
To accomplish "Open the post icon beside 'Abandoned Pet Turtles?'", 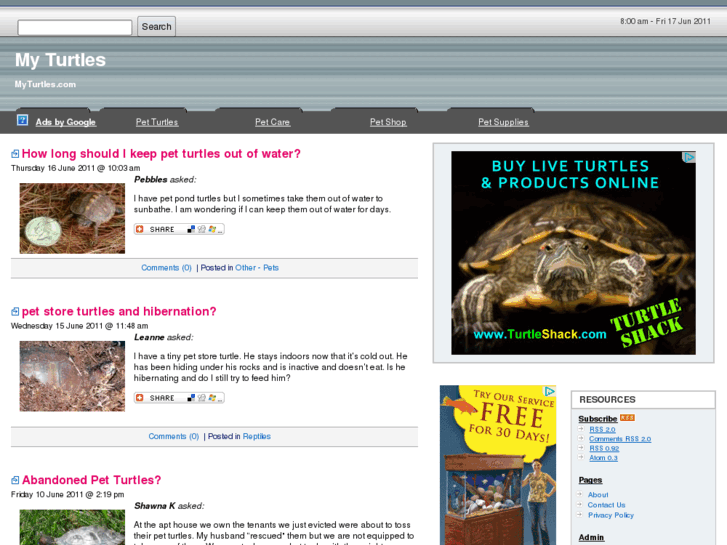I will tap(15, 480).
